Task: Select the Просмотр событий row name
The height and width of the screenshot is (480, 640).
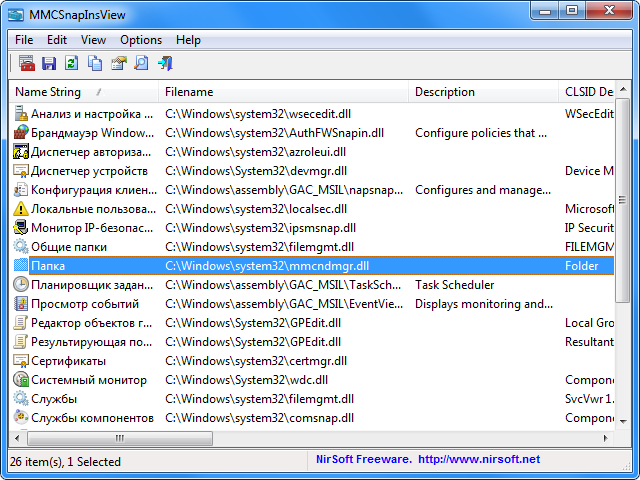Action: 85,304
